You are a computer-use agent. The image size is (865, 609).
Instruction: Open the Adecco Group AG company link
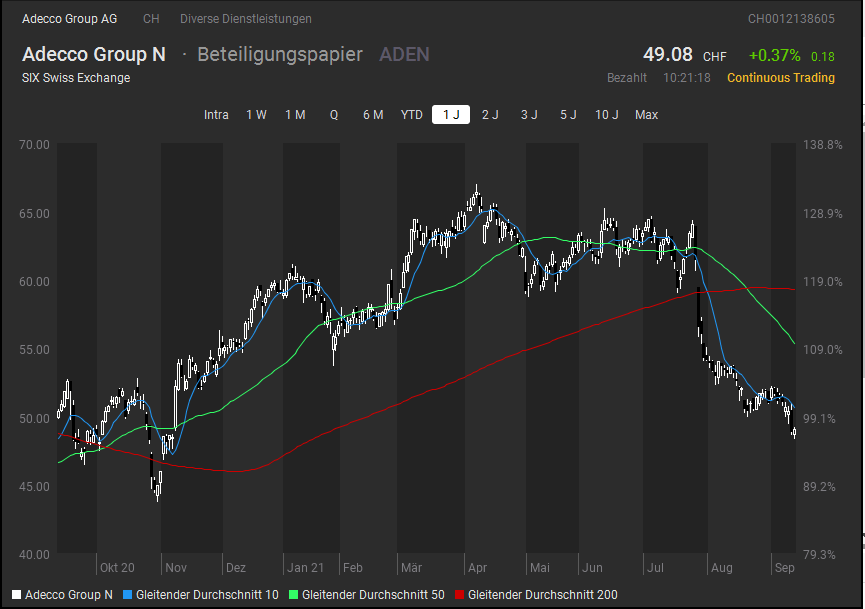pos(69,18)
